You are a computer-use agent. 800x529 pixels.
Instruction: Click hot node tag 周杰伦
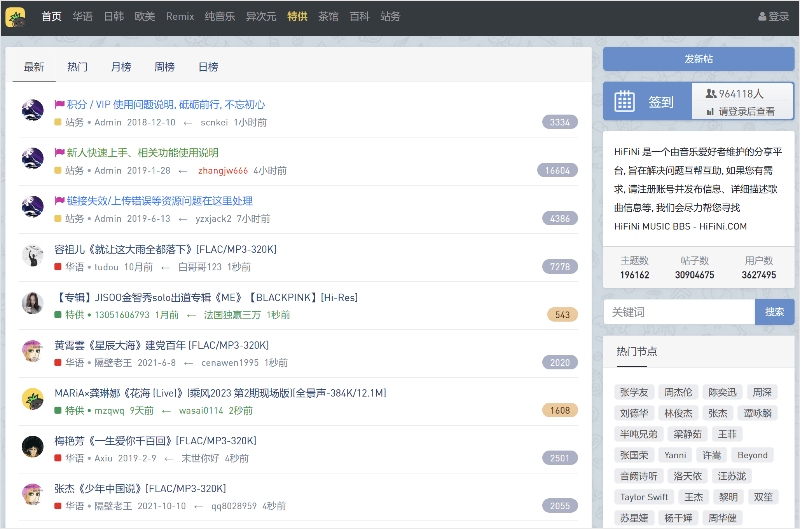(x=679, y=392)
